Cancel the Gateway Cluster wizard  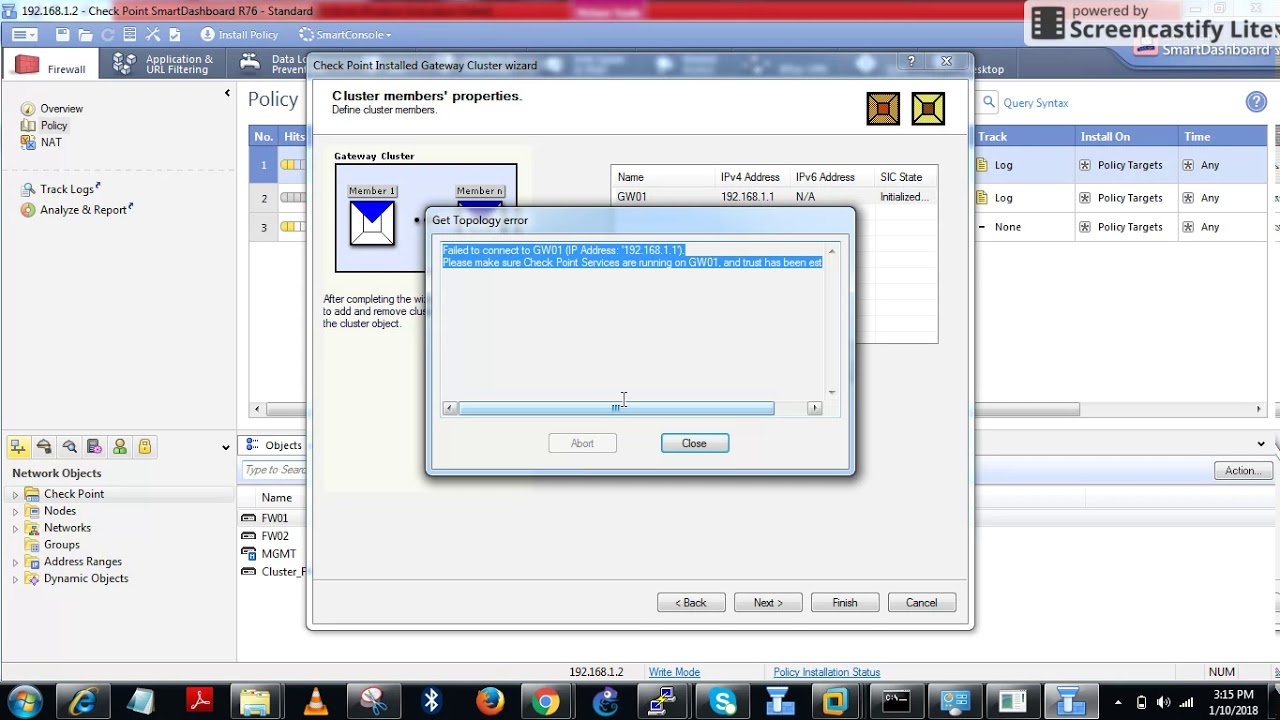922,603
